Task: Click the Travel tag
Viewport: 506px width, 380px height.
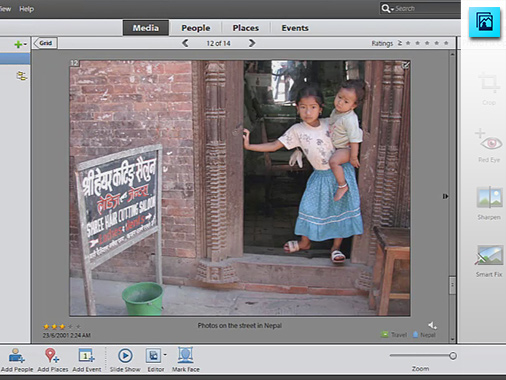Action: pyautogui.click(x=394, y=335)
